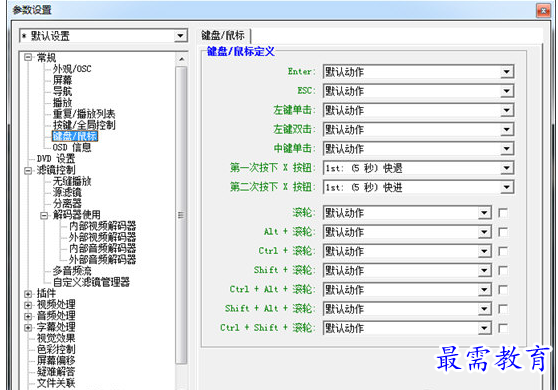This screenshot has height=390, width=558.
Task: Collapse the 解码器使用 node
Action: point(44,215)
